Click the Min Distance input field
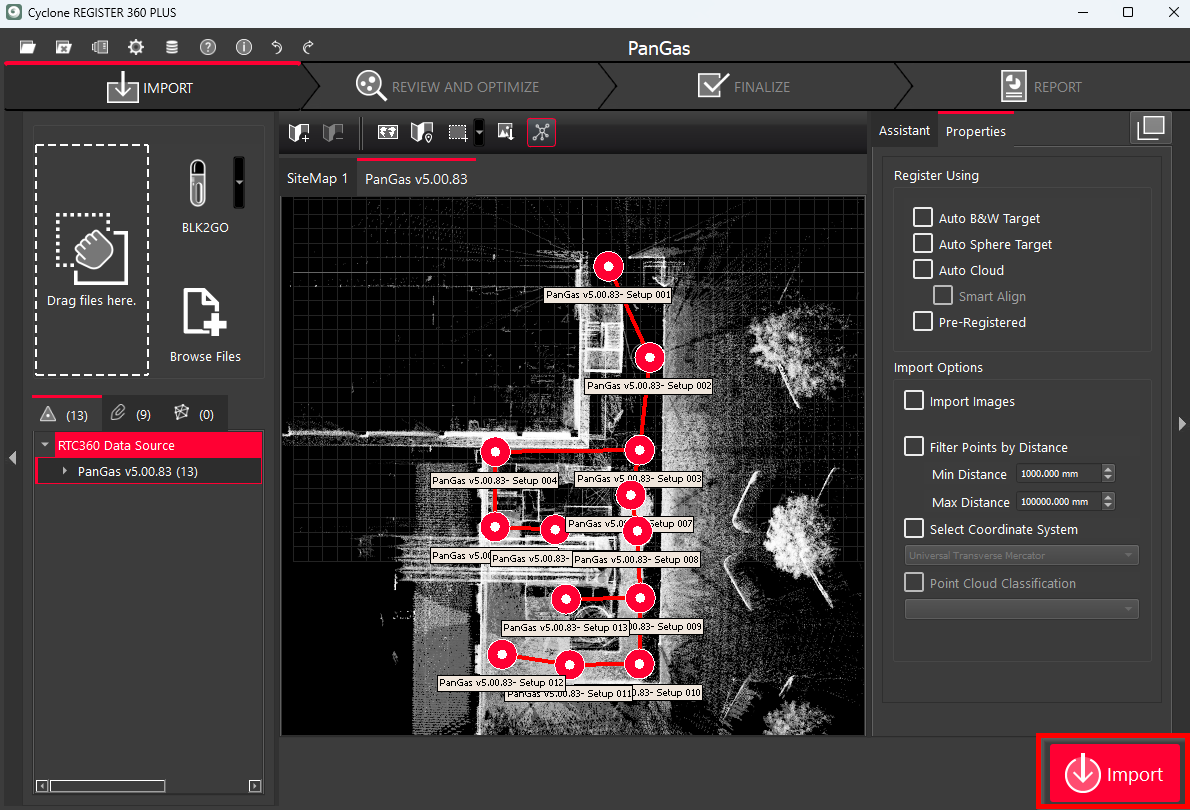The width and height of the screenshot is (1190, 810). (1057, 474)
